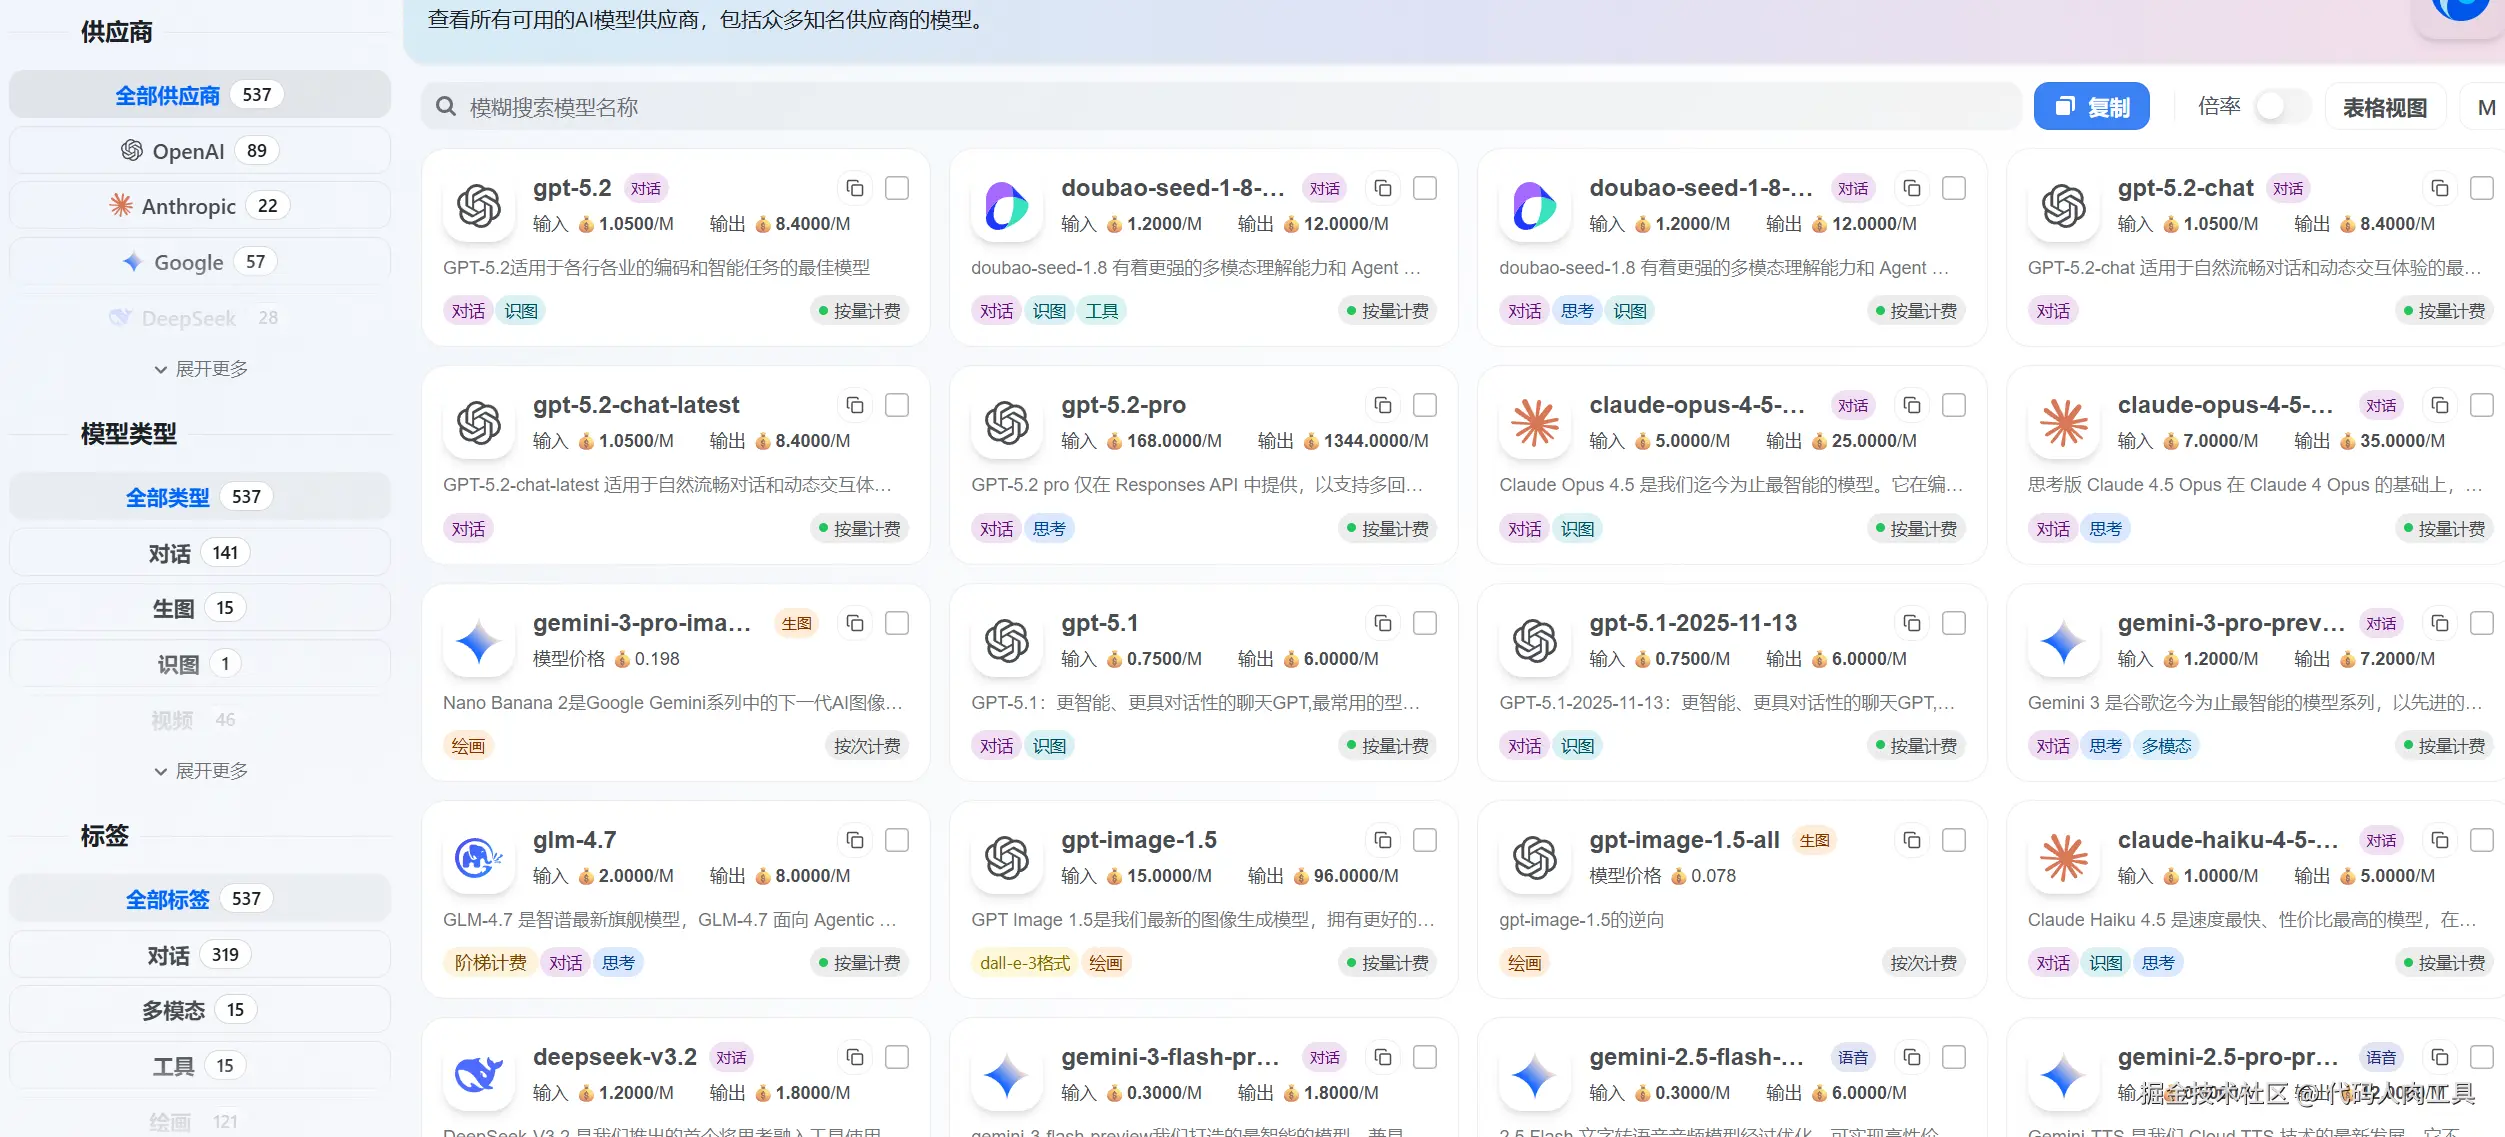Click the Zhipu logo on the glm-4.7 card
2505x1137 pixels.
point(478,858)
